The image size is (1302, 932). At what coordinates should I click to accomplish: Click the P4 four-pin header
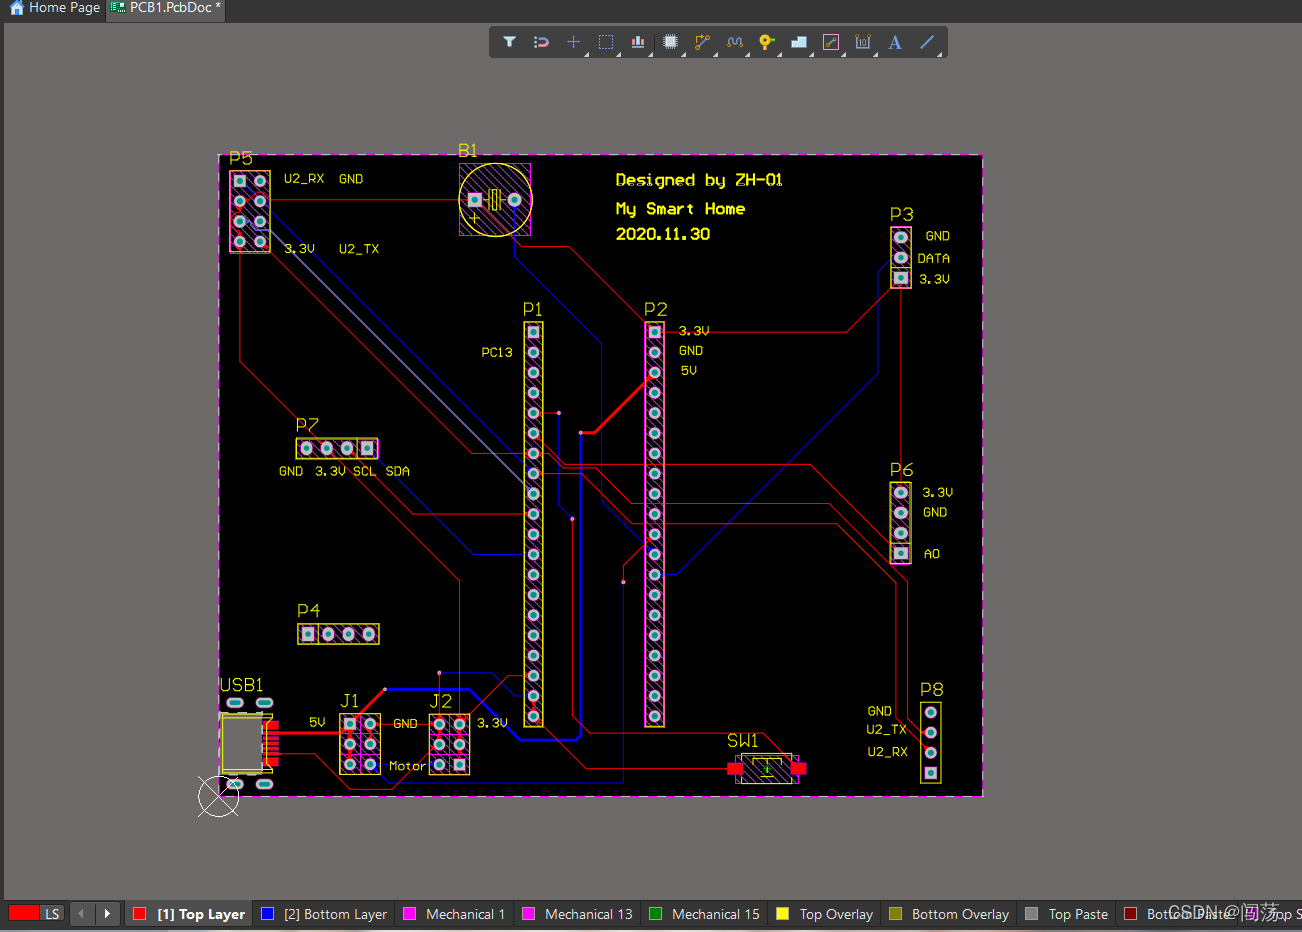[x=338, y=634]
